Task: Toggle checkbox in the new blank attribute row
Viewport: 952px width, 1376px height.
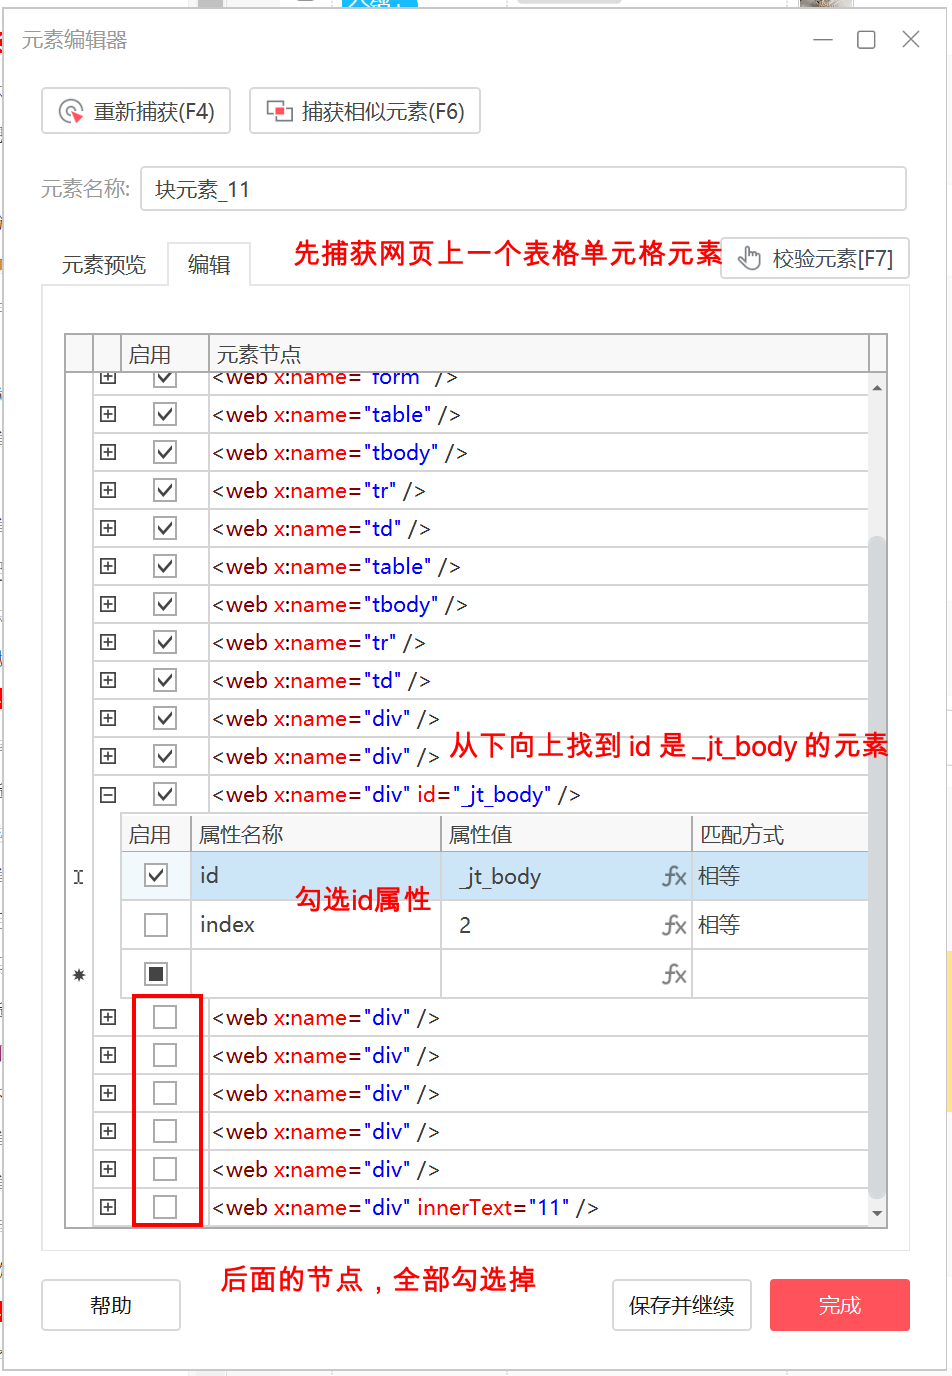Action: pyautogui.click(x=156, y=974)
